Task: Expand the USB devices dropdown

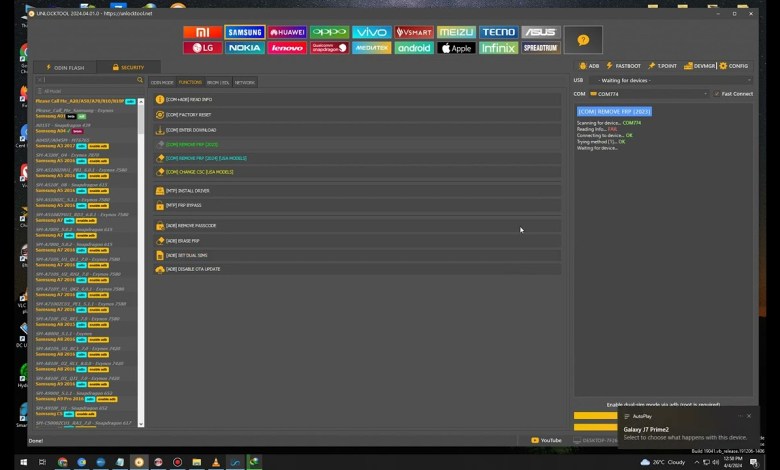Action: [671, 80]
